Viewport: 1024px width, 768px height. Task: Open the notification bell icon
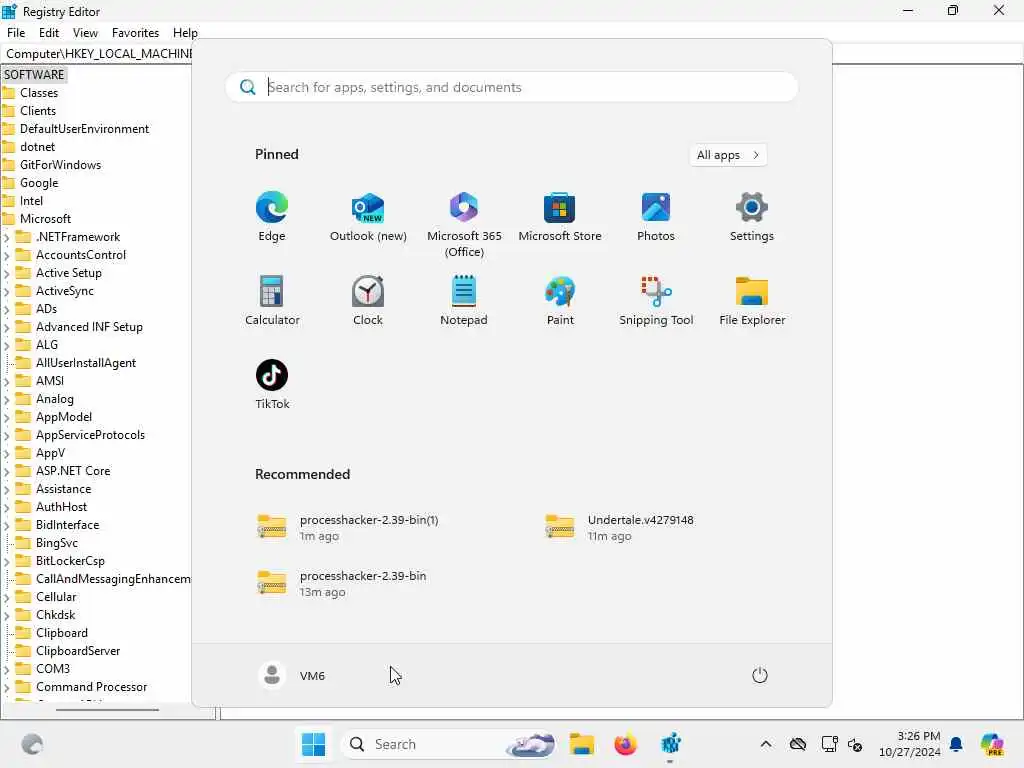tap(956, 744)
